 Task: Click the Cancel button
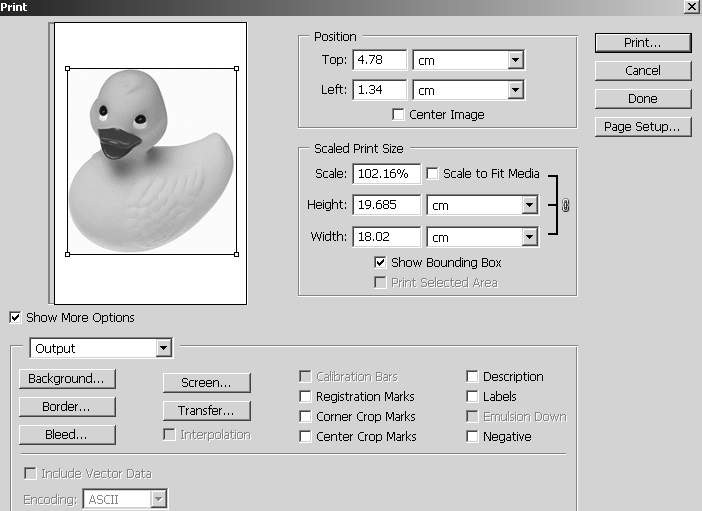643,71
